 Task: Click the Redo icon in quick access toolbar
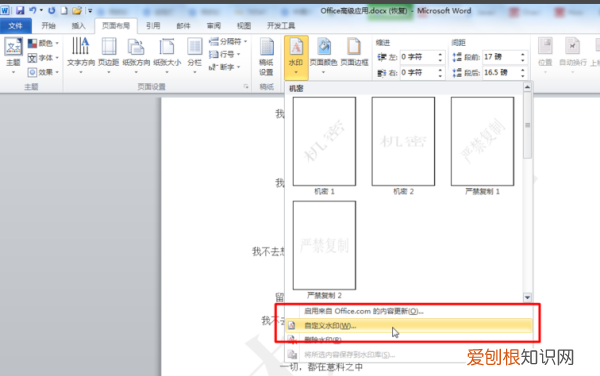coord(52,10)
